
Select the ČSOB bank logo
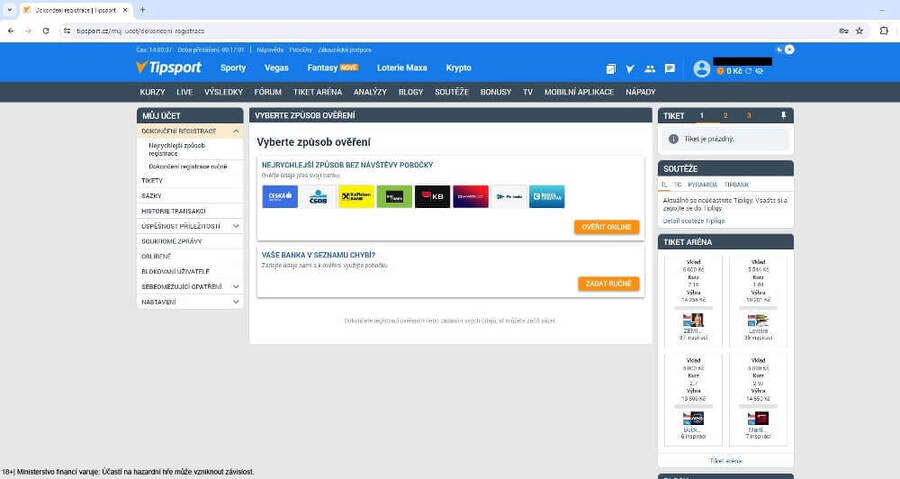click(318, 196)
